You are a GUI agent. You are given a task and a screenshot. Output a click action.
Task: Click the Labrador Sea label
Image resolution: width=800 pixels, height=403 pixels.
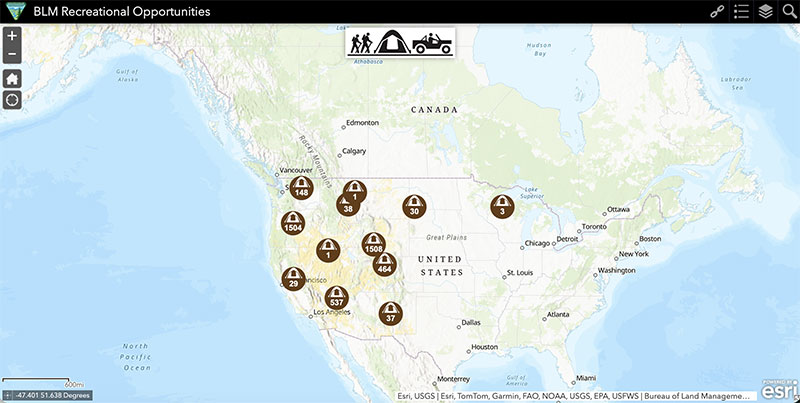coord(736,83)
